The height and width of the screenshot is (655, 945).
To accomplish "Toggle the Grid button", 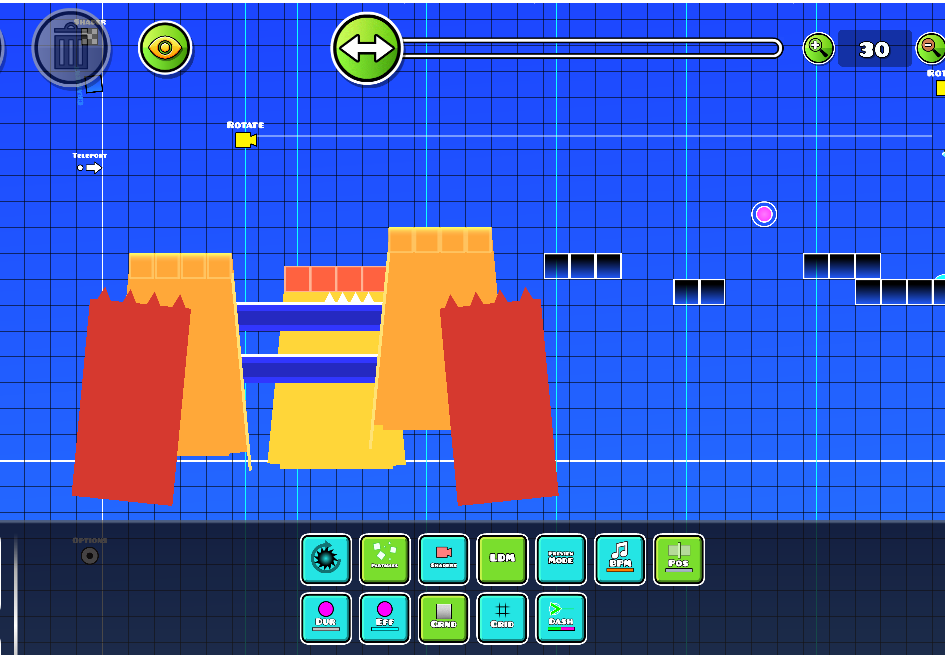I will [502, 618].
